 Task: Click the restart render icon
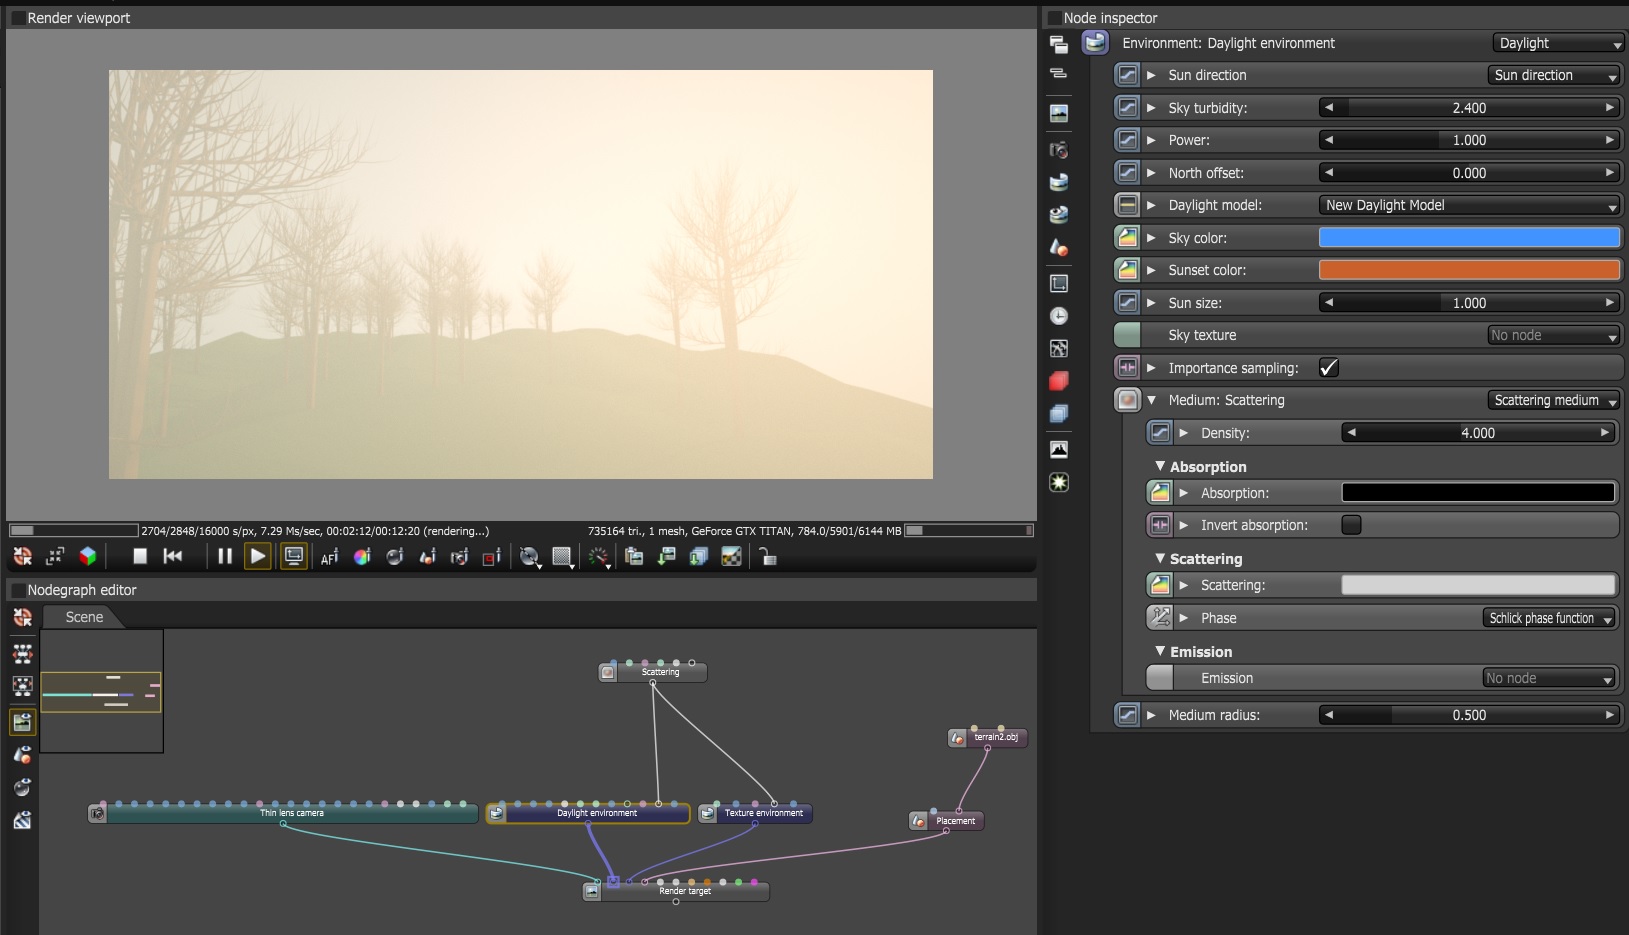173,557
